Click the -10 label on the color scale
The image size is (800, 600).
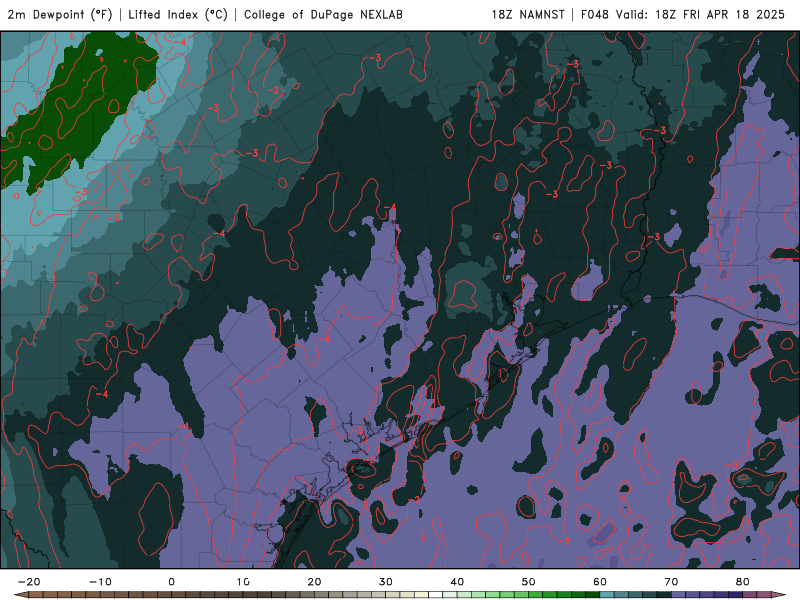(100, 582)
